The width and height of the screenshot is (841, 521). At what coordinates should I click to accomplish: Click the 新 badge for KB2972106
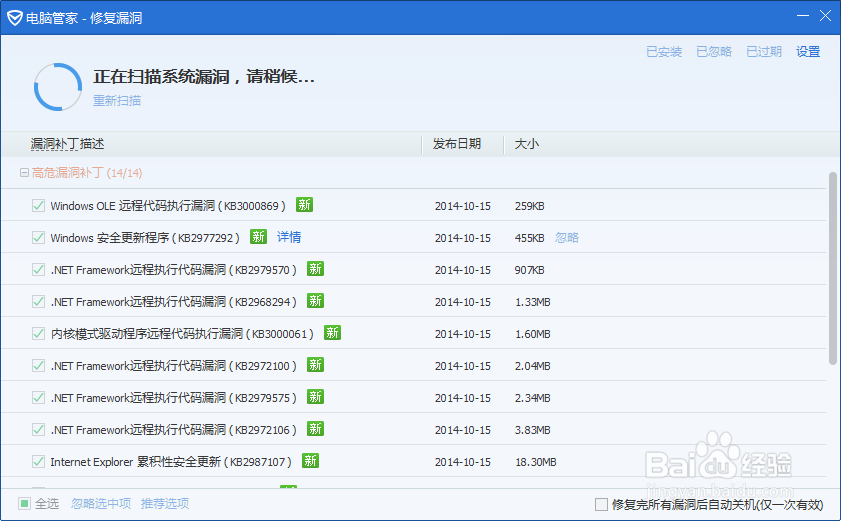click(315, 429)
